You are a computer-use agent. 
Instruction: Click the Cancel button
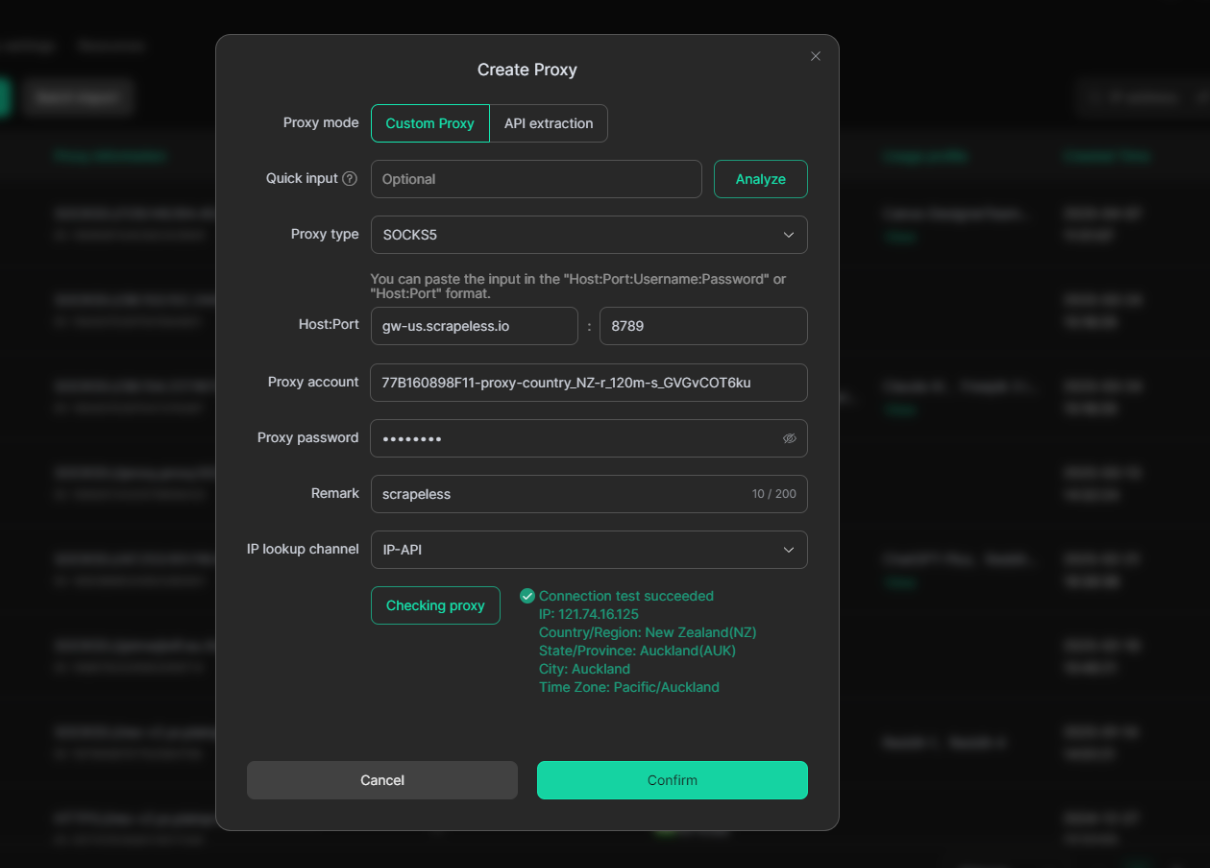[x=382, y=780]
